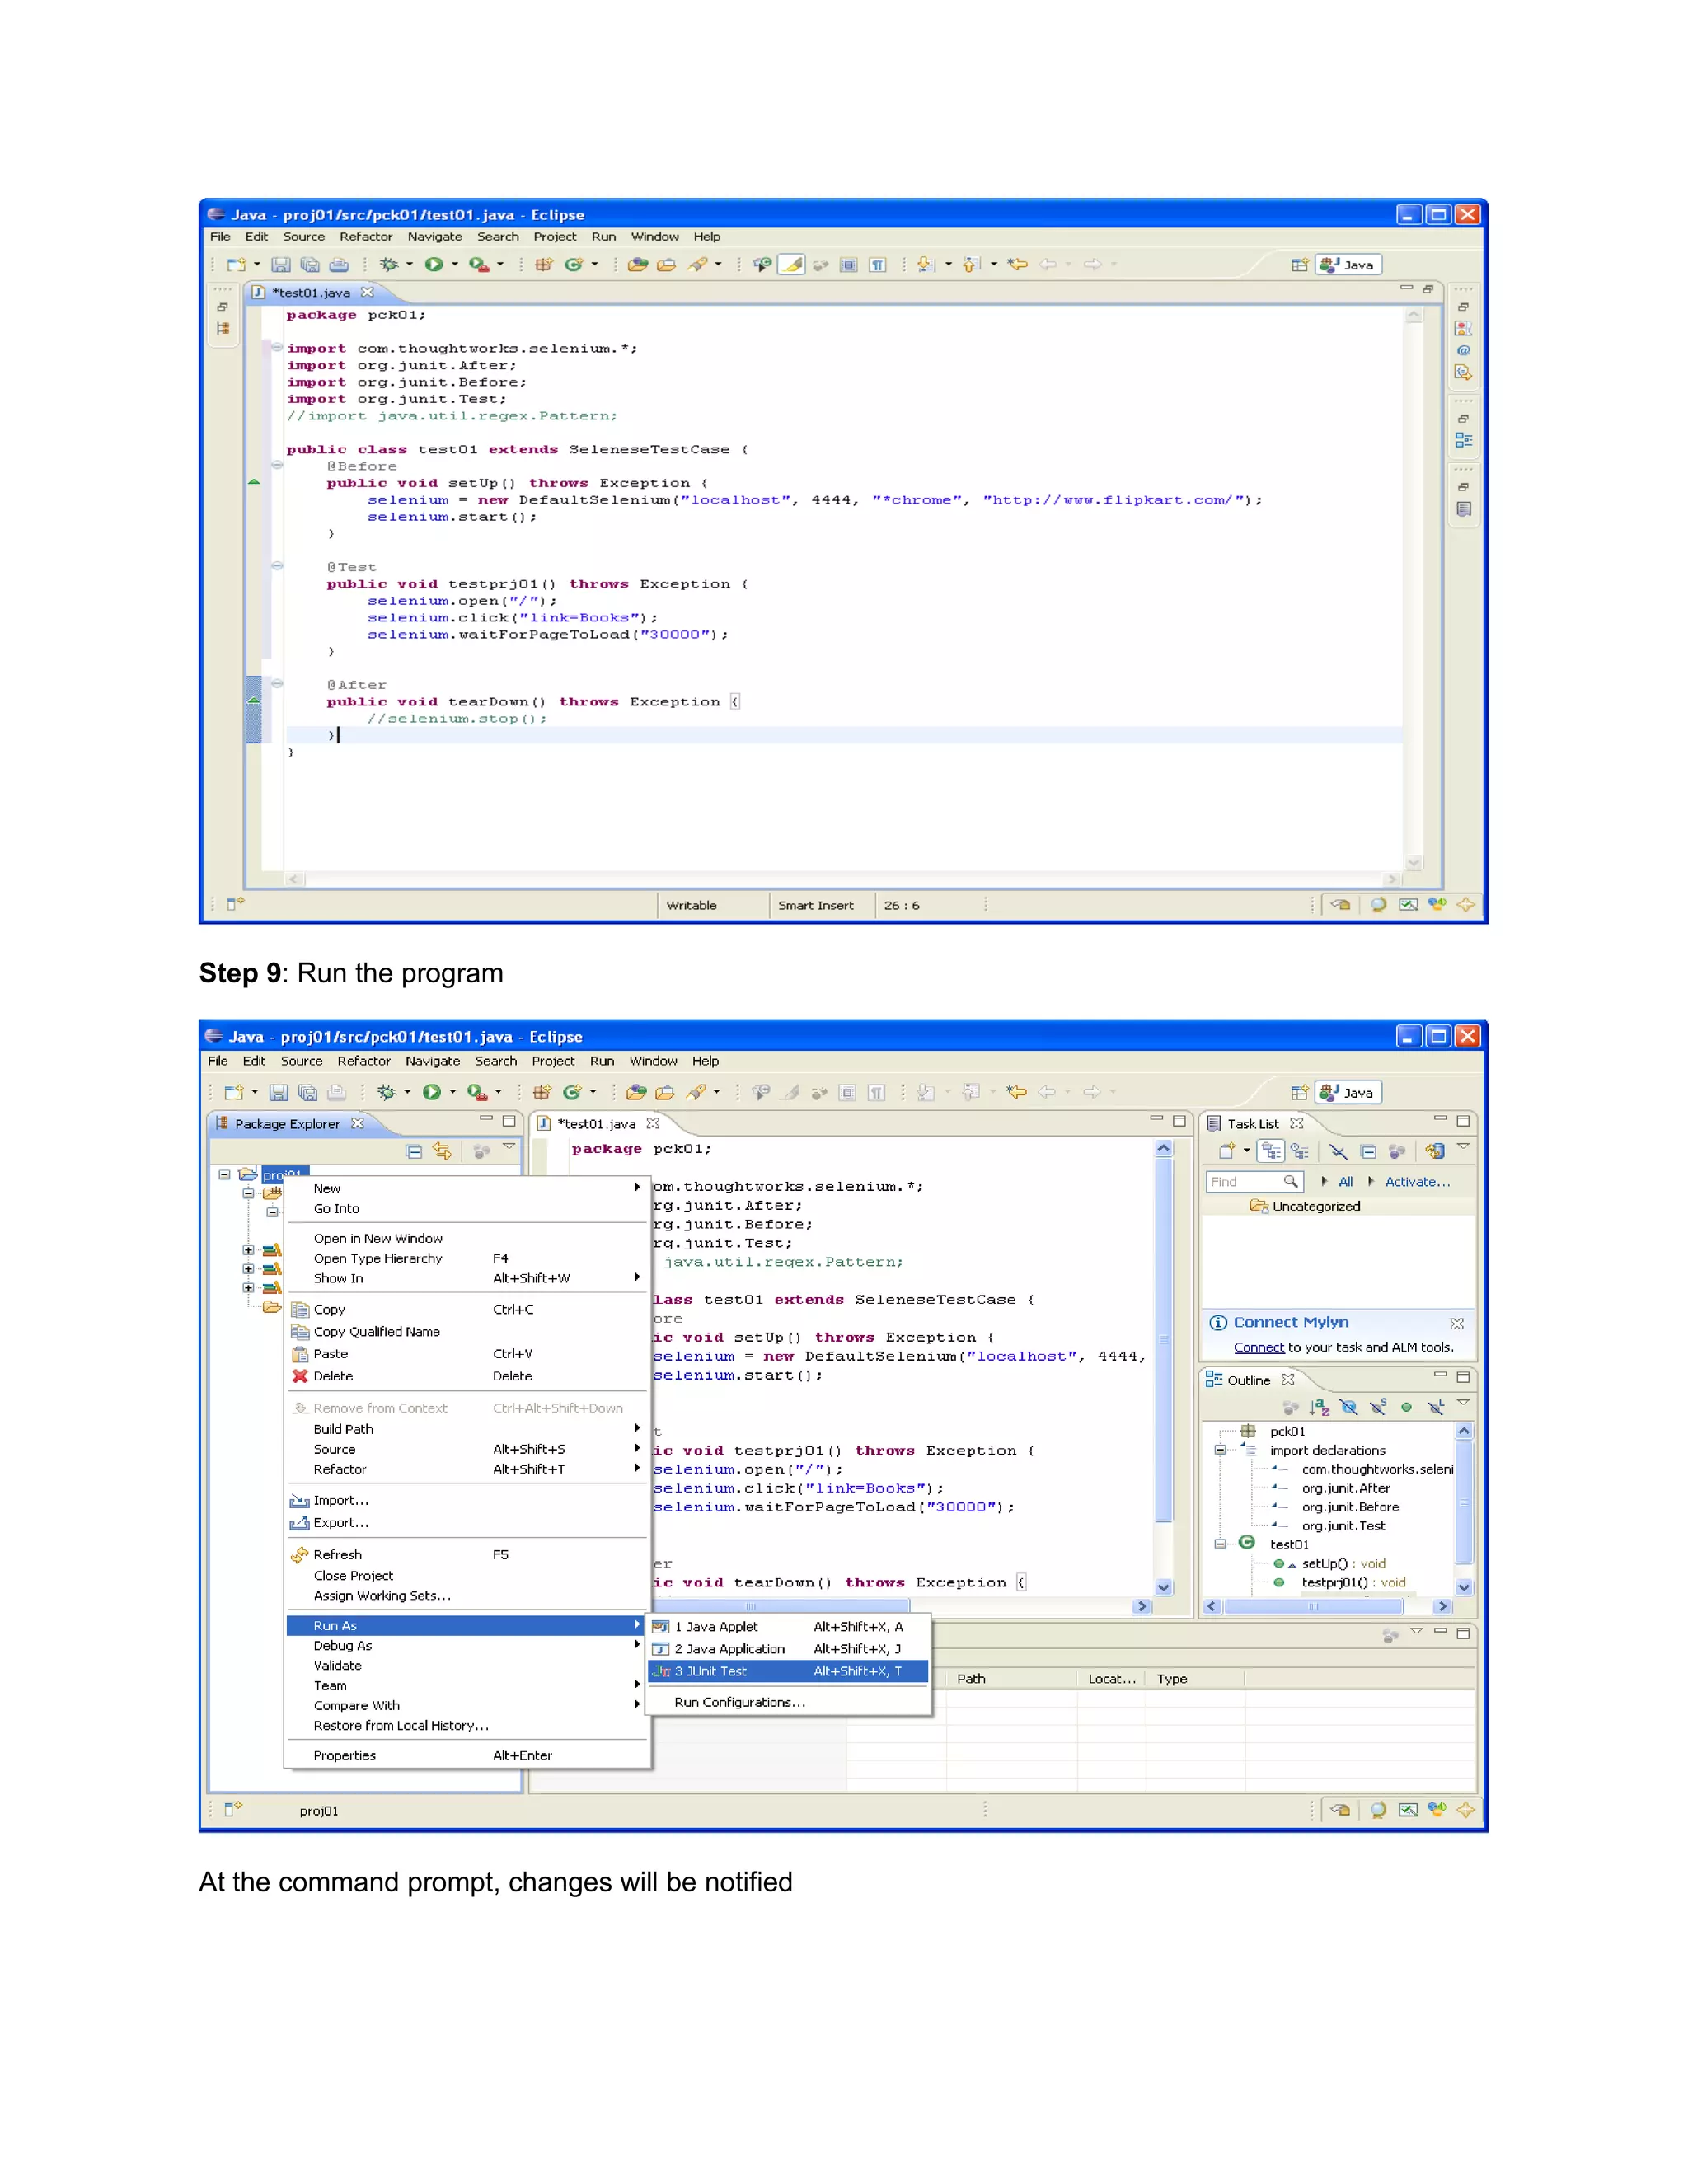Collapse test01 class node in Outline

(x=1220, y=1544)
